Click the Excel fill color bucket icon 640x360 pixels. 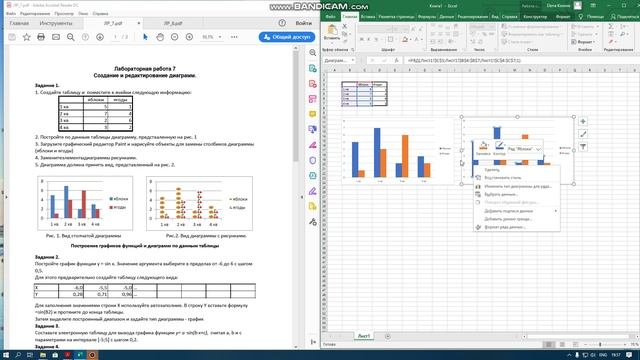(x=405, y=40)
